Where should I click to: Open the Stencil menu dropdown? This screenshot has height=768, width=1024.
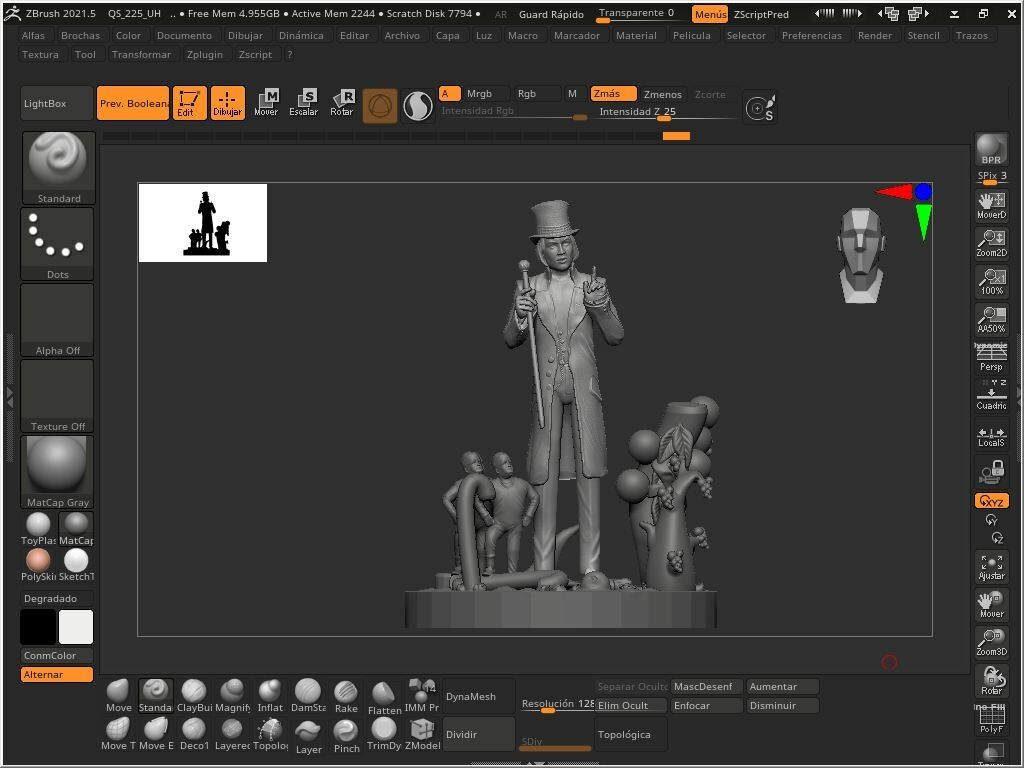923,35
